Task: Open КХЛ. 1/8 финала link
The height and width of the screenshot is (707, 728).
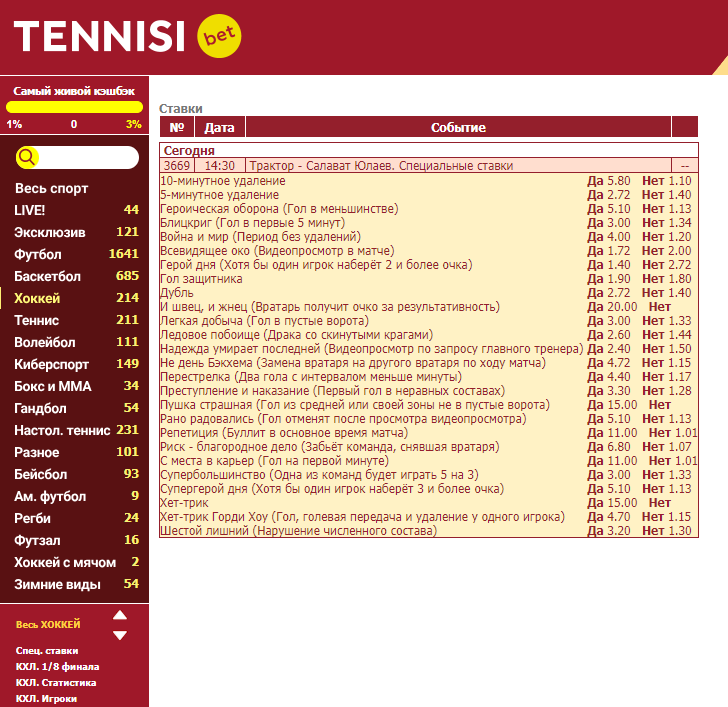Action: [57, 667]
